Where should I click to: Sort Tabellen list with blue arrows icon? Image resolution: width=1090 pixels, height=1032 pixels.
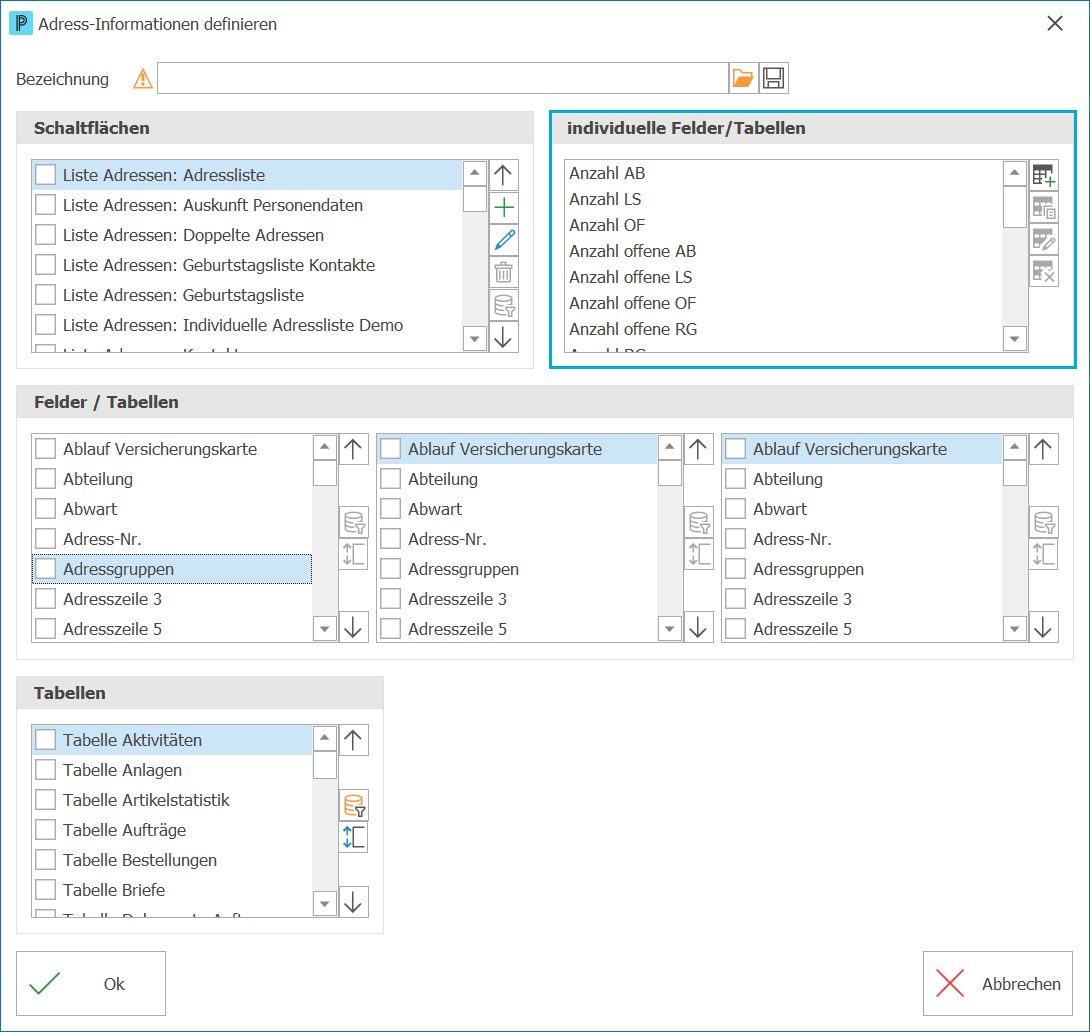click(353, 837)
